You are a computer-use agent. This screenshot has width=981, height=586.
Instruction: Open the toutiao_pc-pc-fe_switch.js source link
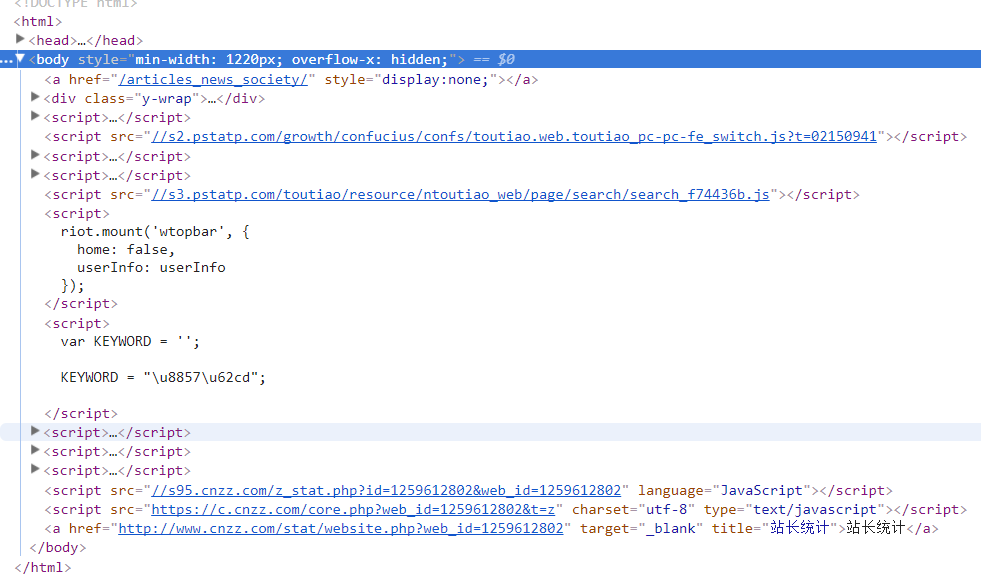pyautogui.click(x=513, y=137)
